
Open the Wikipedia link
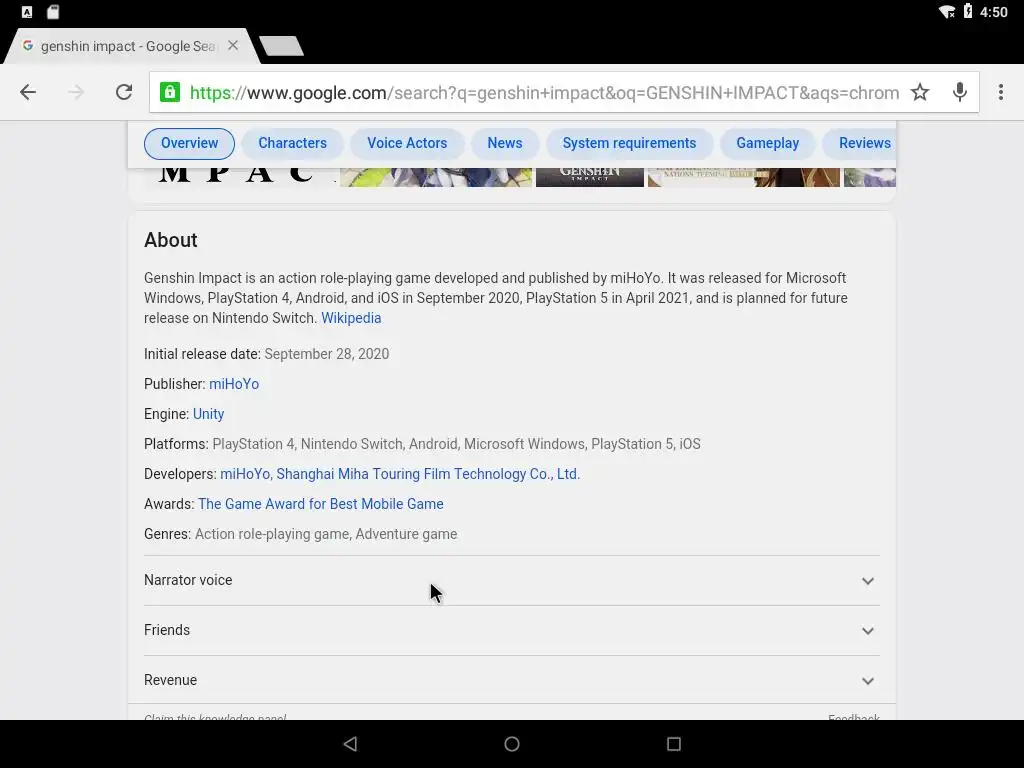[351, 318]
